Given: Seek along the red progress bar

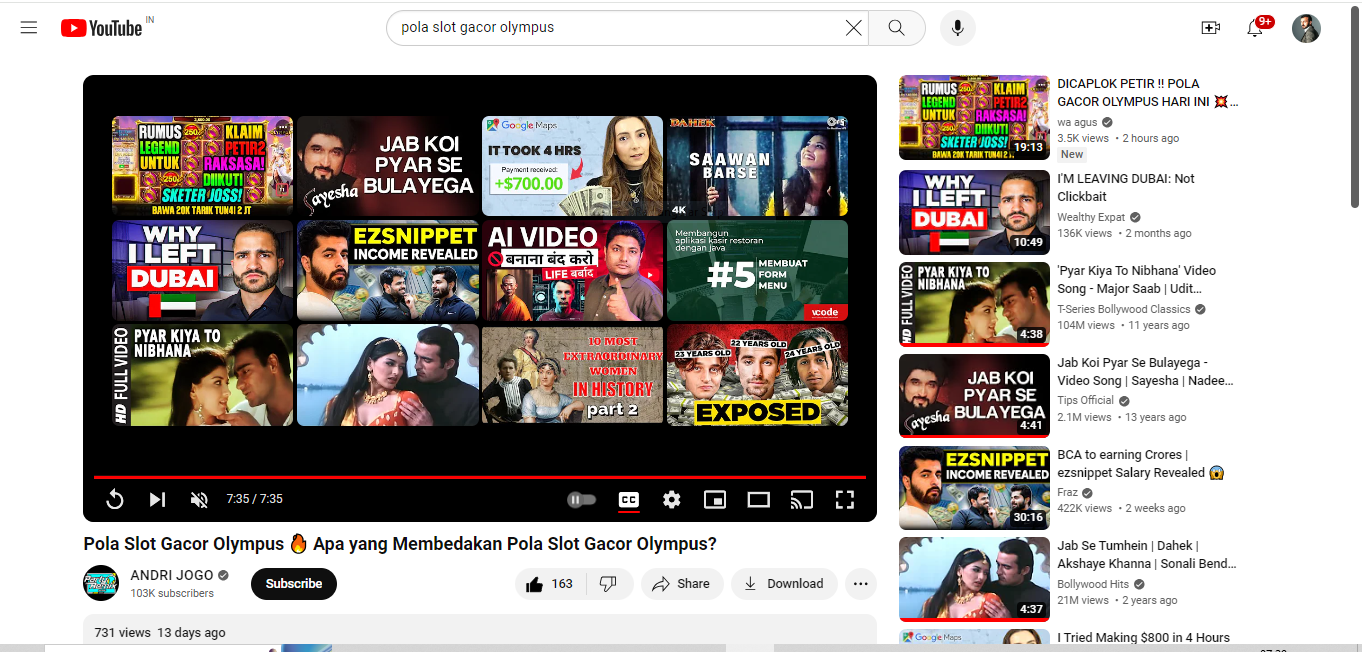Looking at the screenshot, I should pos(480,478).
